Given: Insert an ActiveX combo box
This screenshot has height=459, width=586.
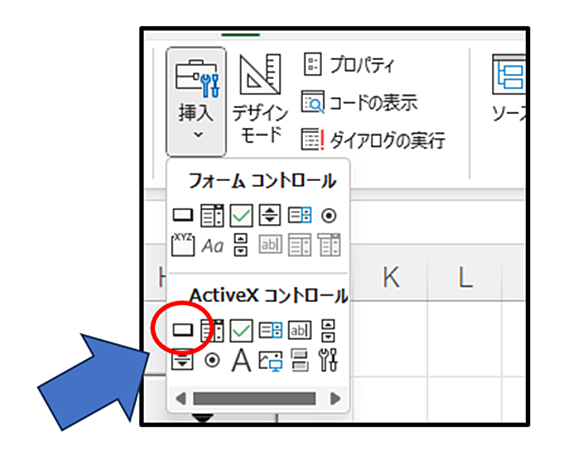Looking at the screenshot, I should [212, 330].
